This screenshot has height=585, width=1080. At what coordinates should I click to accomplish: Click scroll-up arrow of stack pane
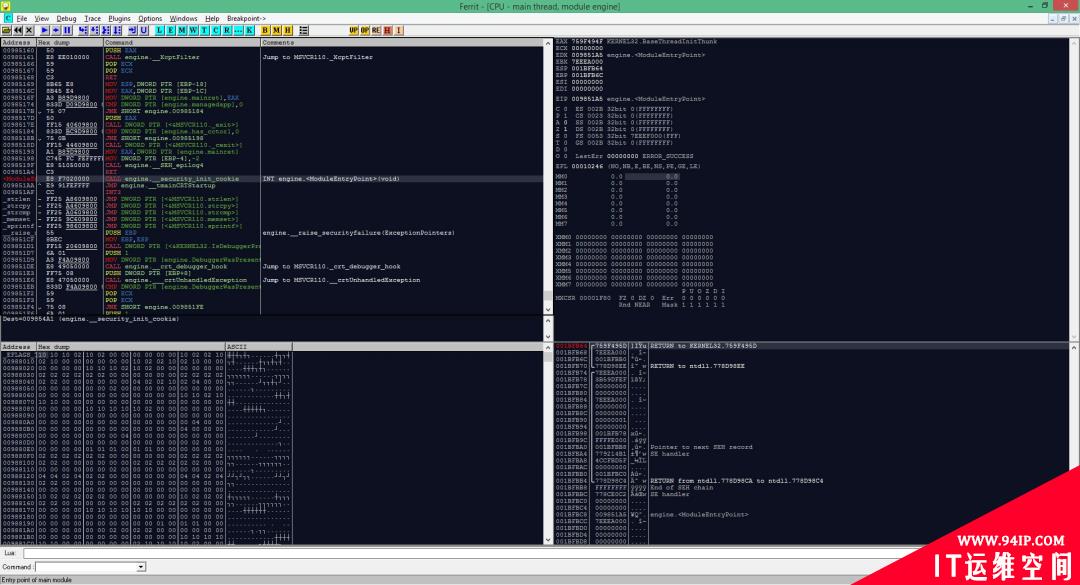click(x=1075, y=348)
